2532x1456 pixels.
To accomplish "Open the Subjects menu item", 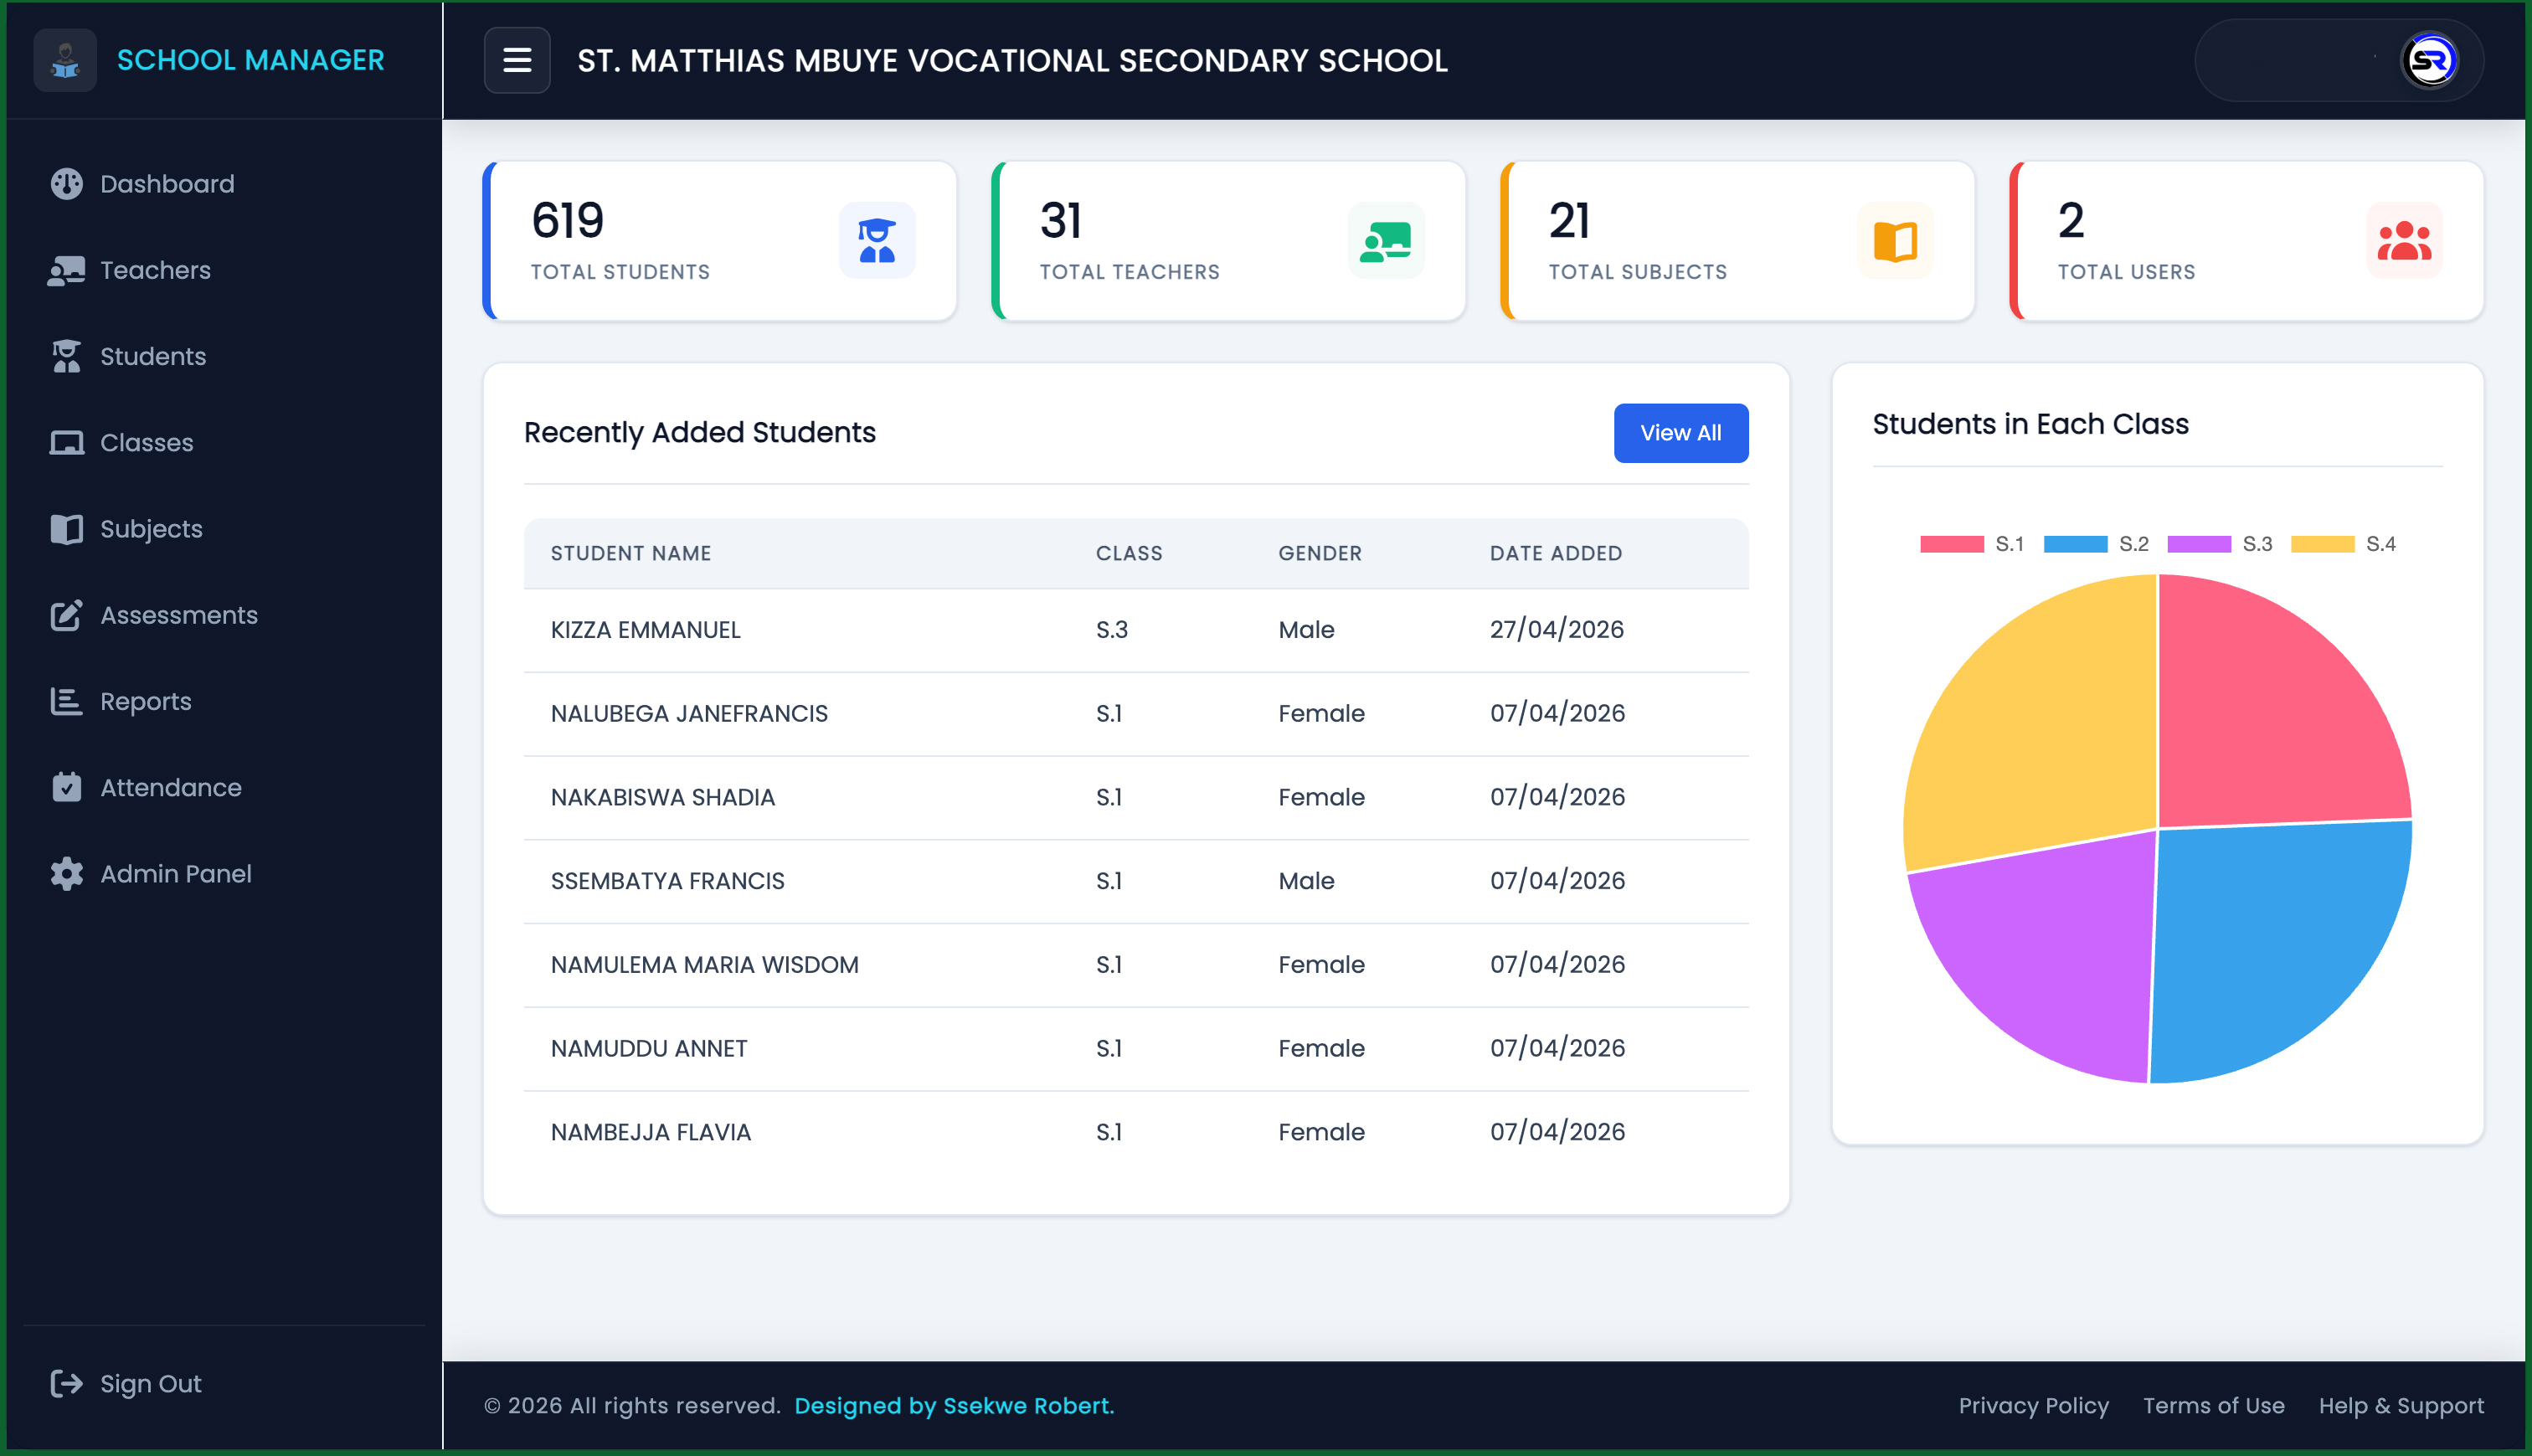I will coord(151,529).
